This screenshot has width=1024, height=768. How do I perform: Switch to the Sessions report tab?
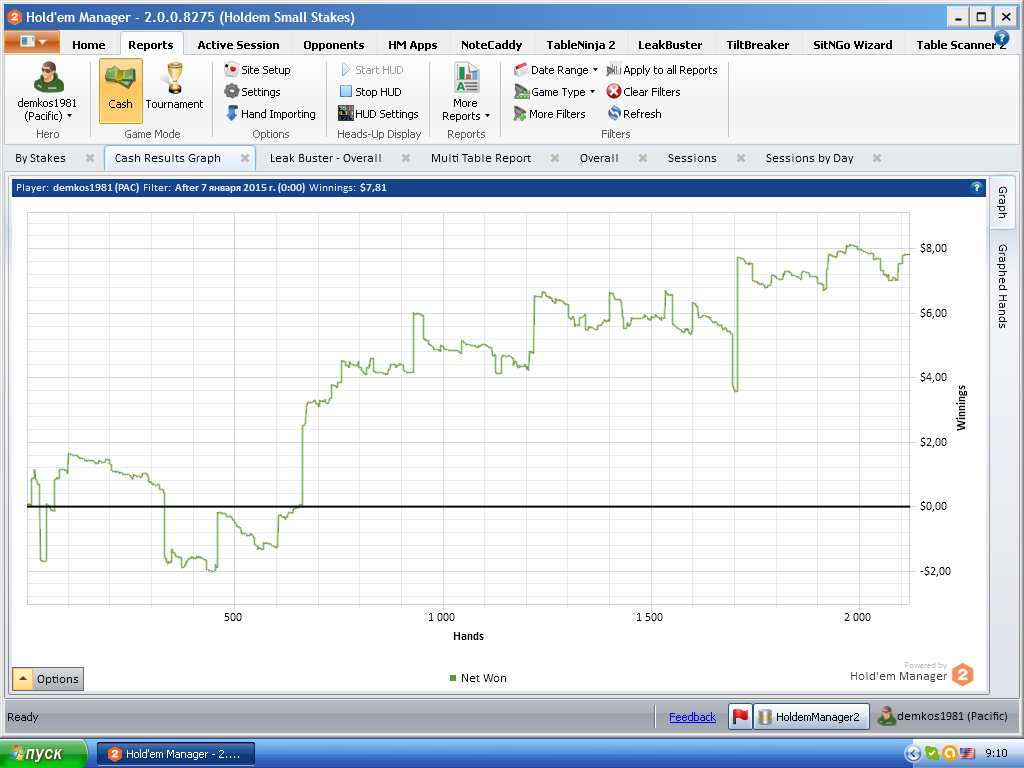(692, 158)
